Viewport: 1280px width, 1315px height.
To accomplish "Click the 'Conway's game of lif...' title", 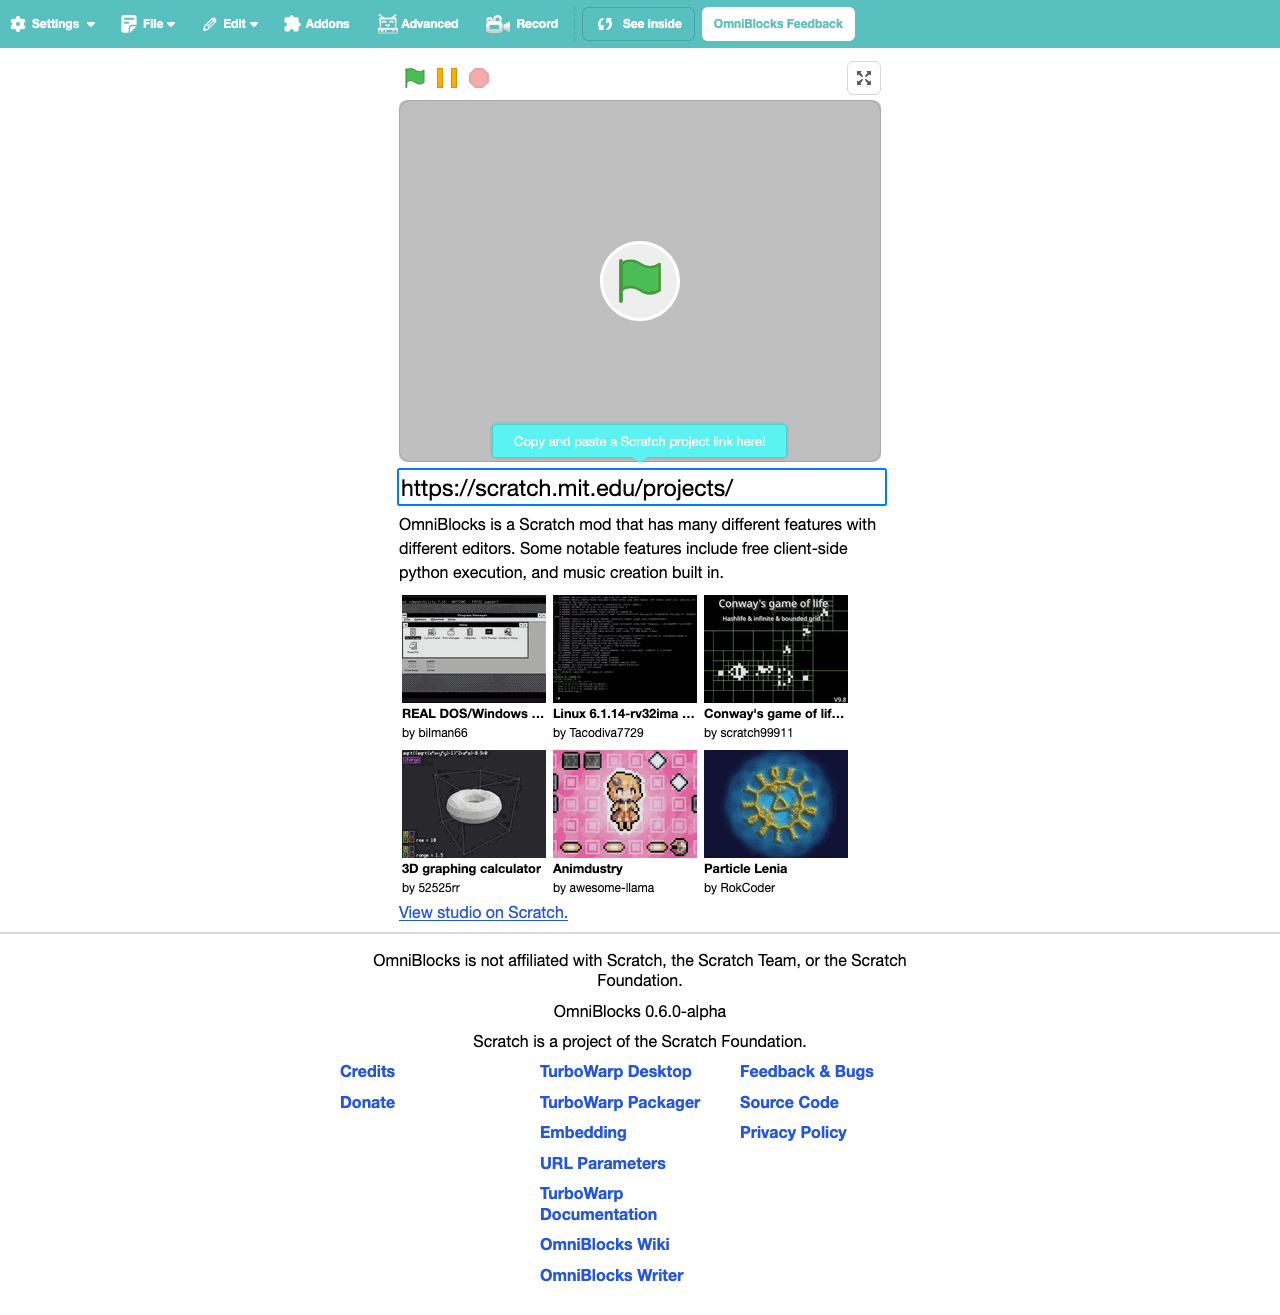I will tap(774, 714).
